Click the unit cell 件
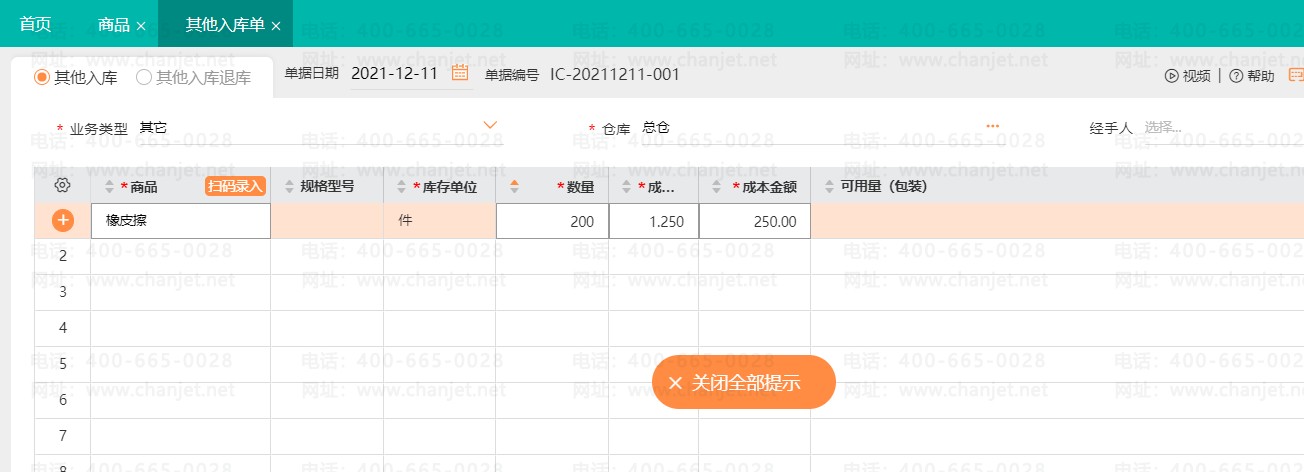Viewport: 1304px width, 472px height. click(x=440, y=221)
